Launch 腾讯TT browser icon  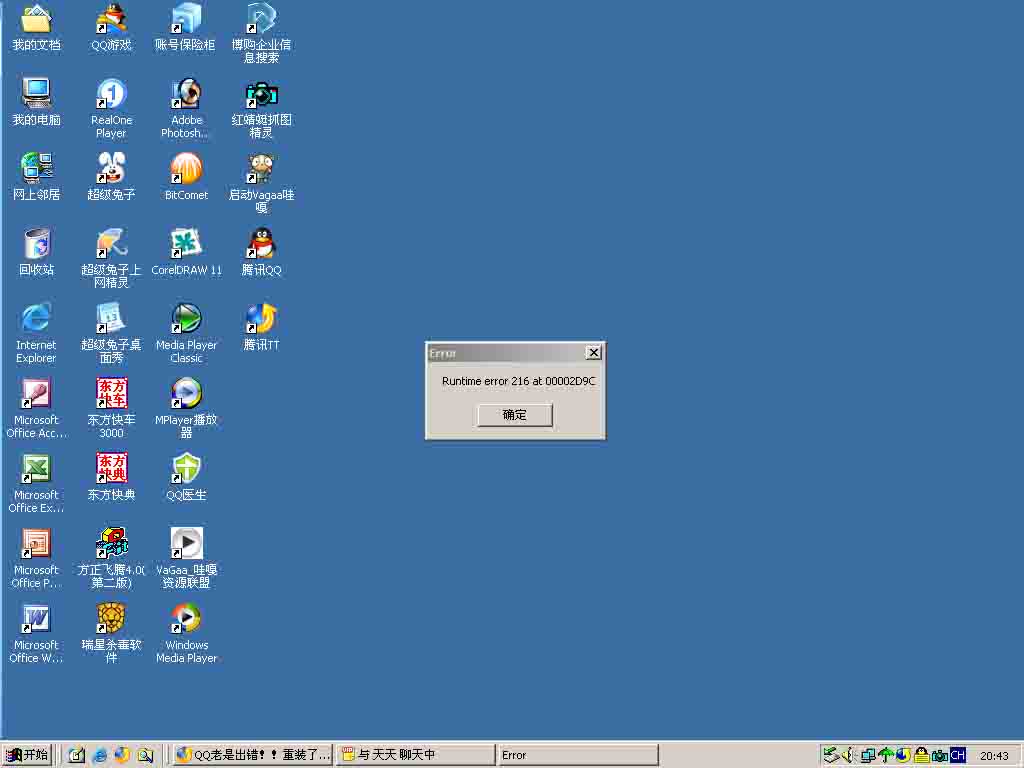pyautogui.click(x=261, y=319)
